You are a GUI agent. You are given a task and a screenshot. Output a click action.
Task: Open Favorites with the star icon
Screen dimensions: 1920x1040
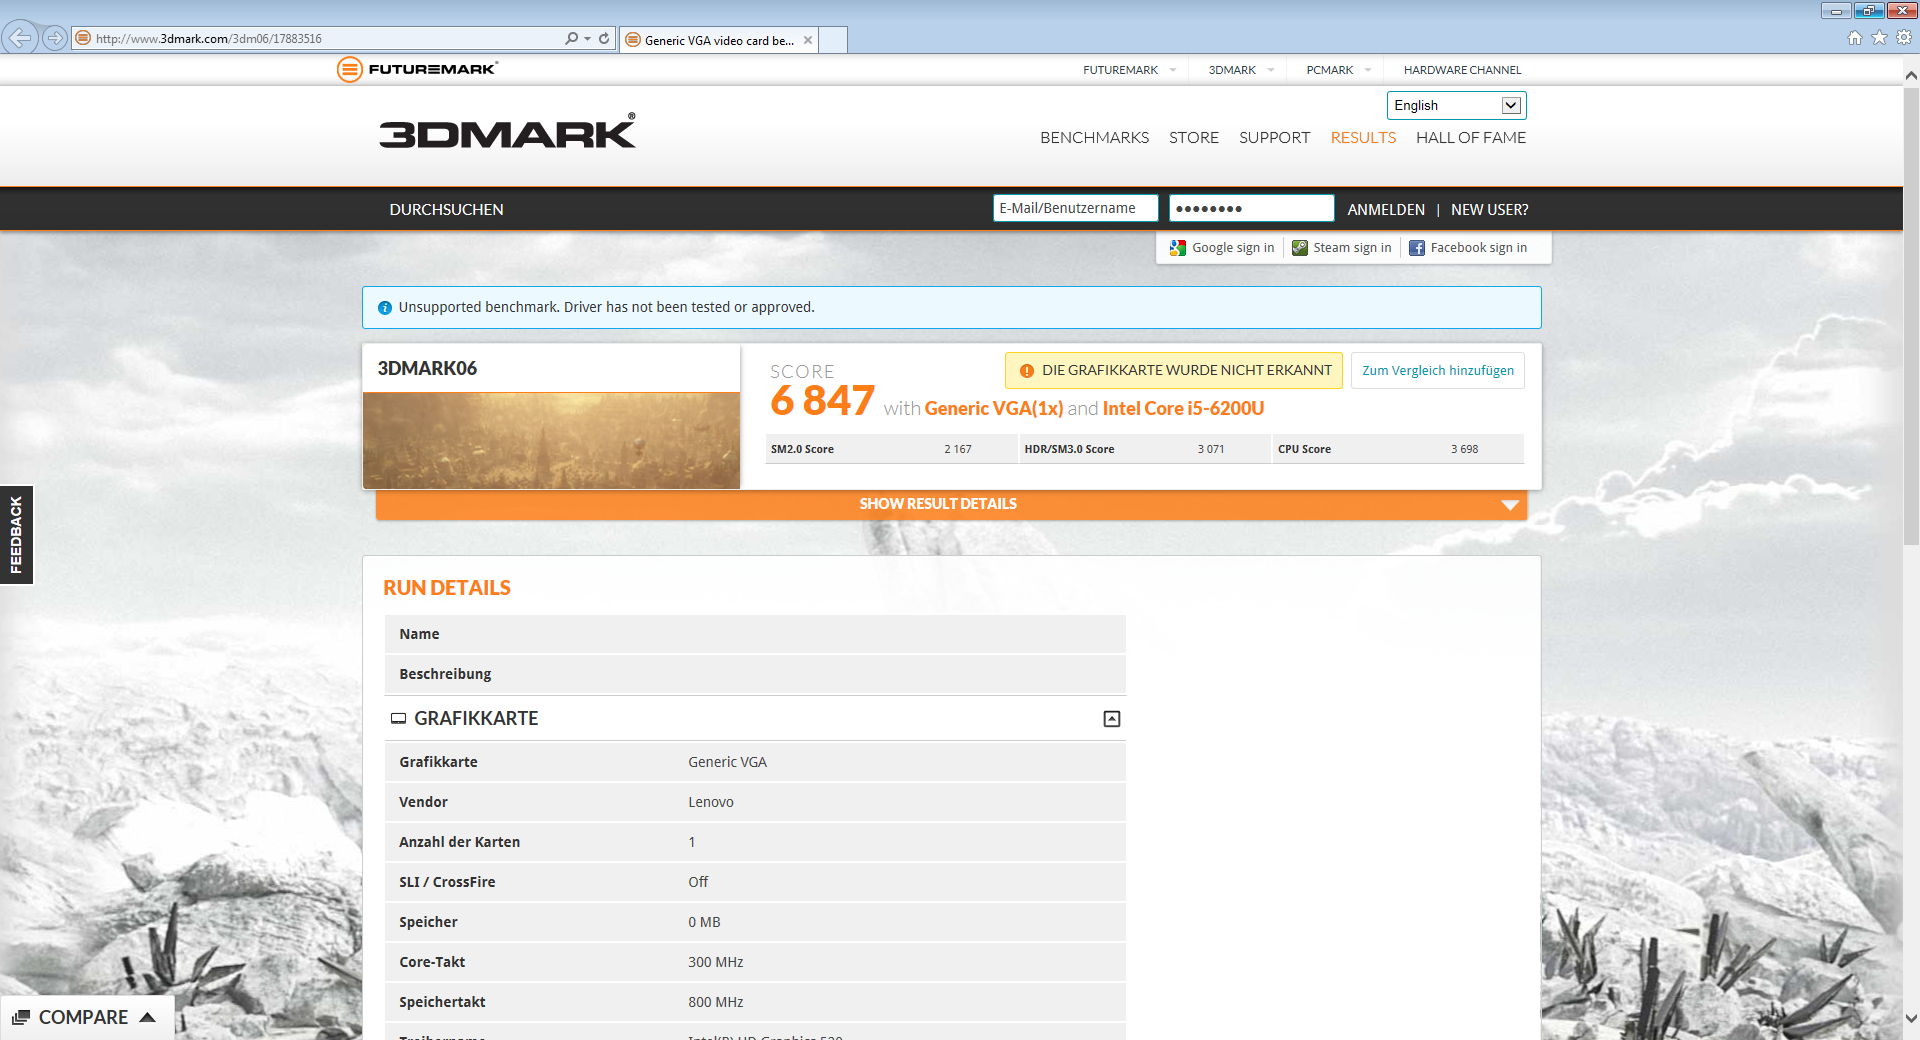pyautogui.click(x=1880, y=38)
